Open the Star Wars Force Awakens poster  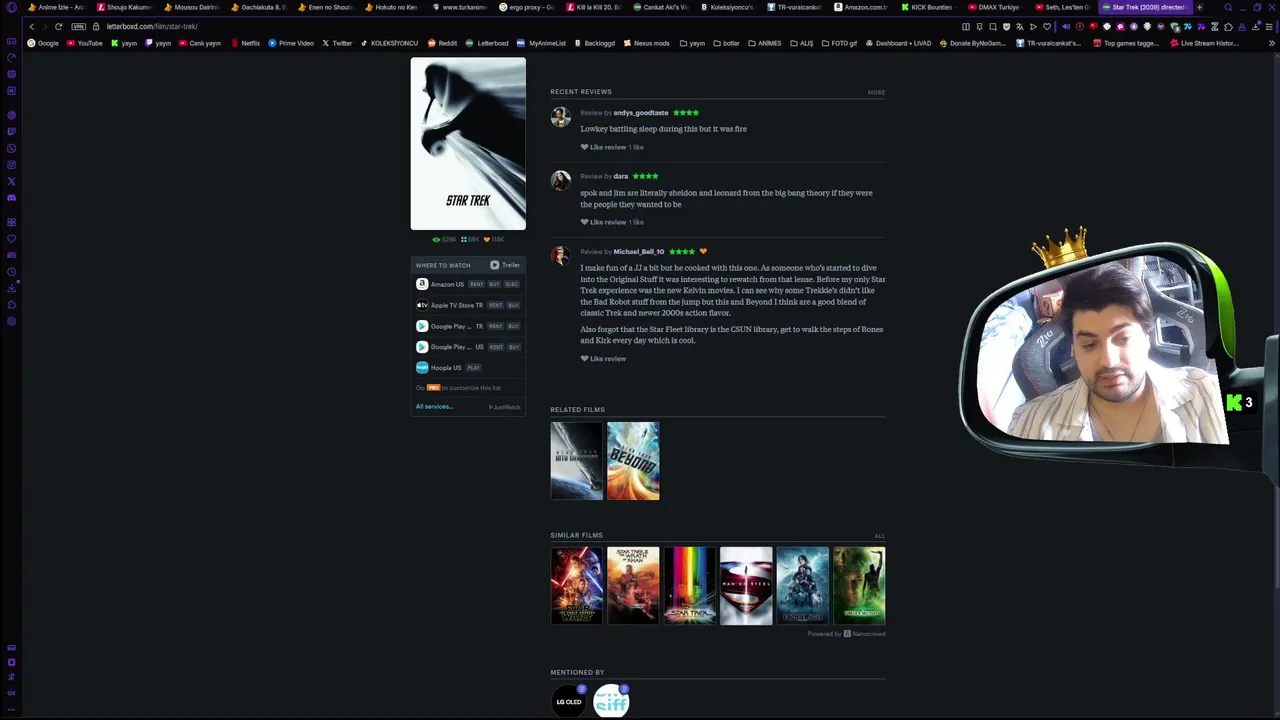pos(577,586)
